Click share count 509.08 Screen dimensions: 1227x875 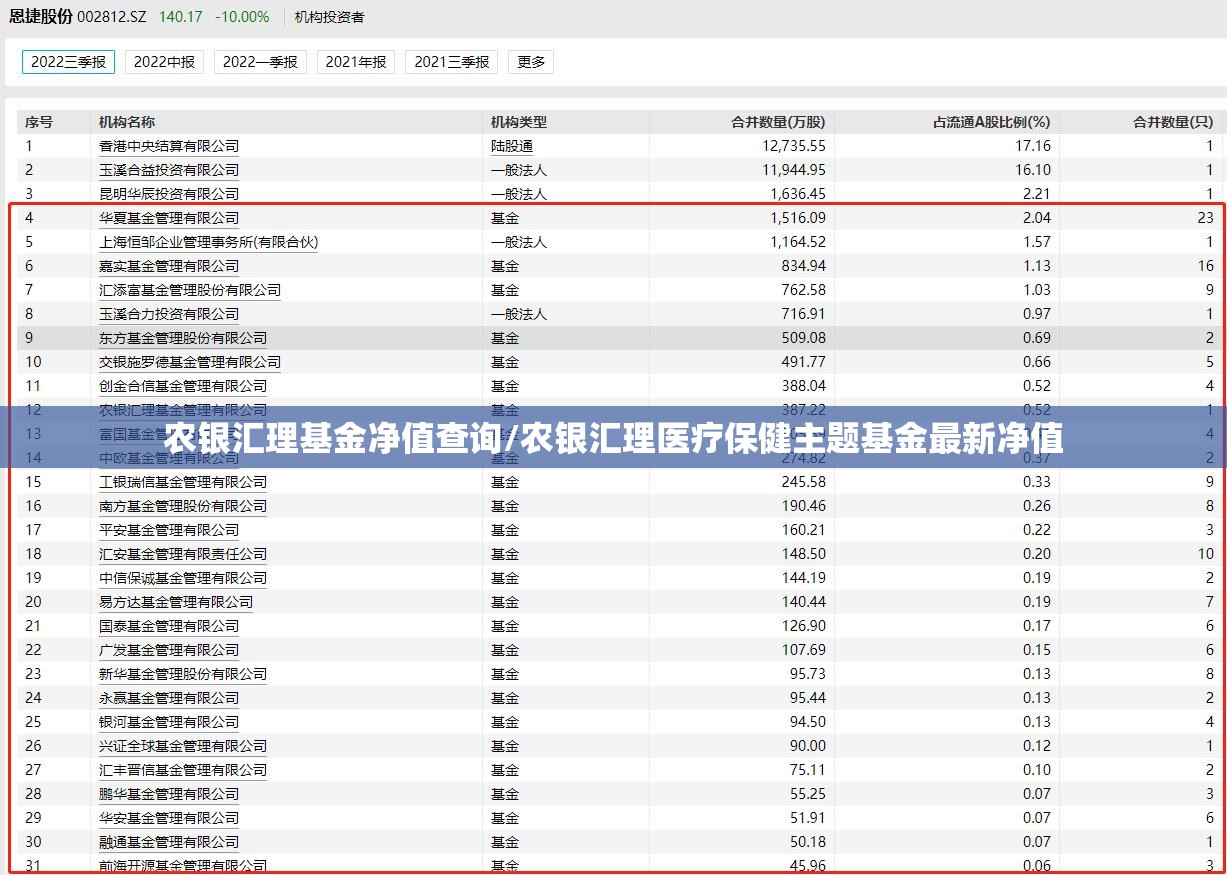pos(804,338)
